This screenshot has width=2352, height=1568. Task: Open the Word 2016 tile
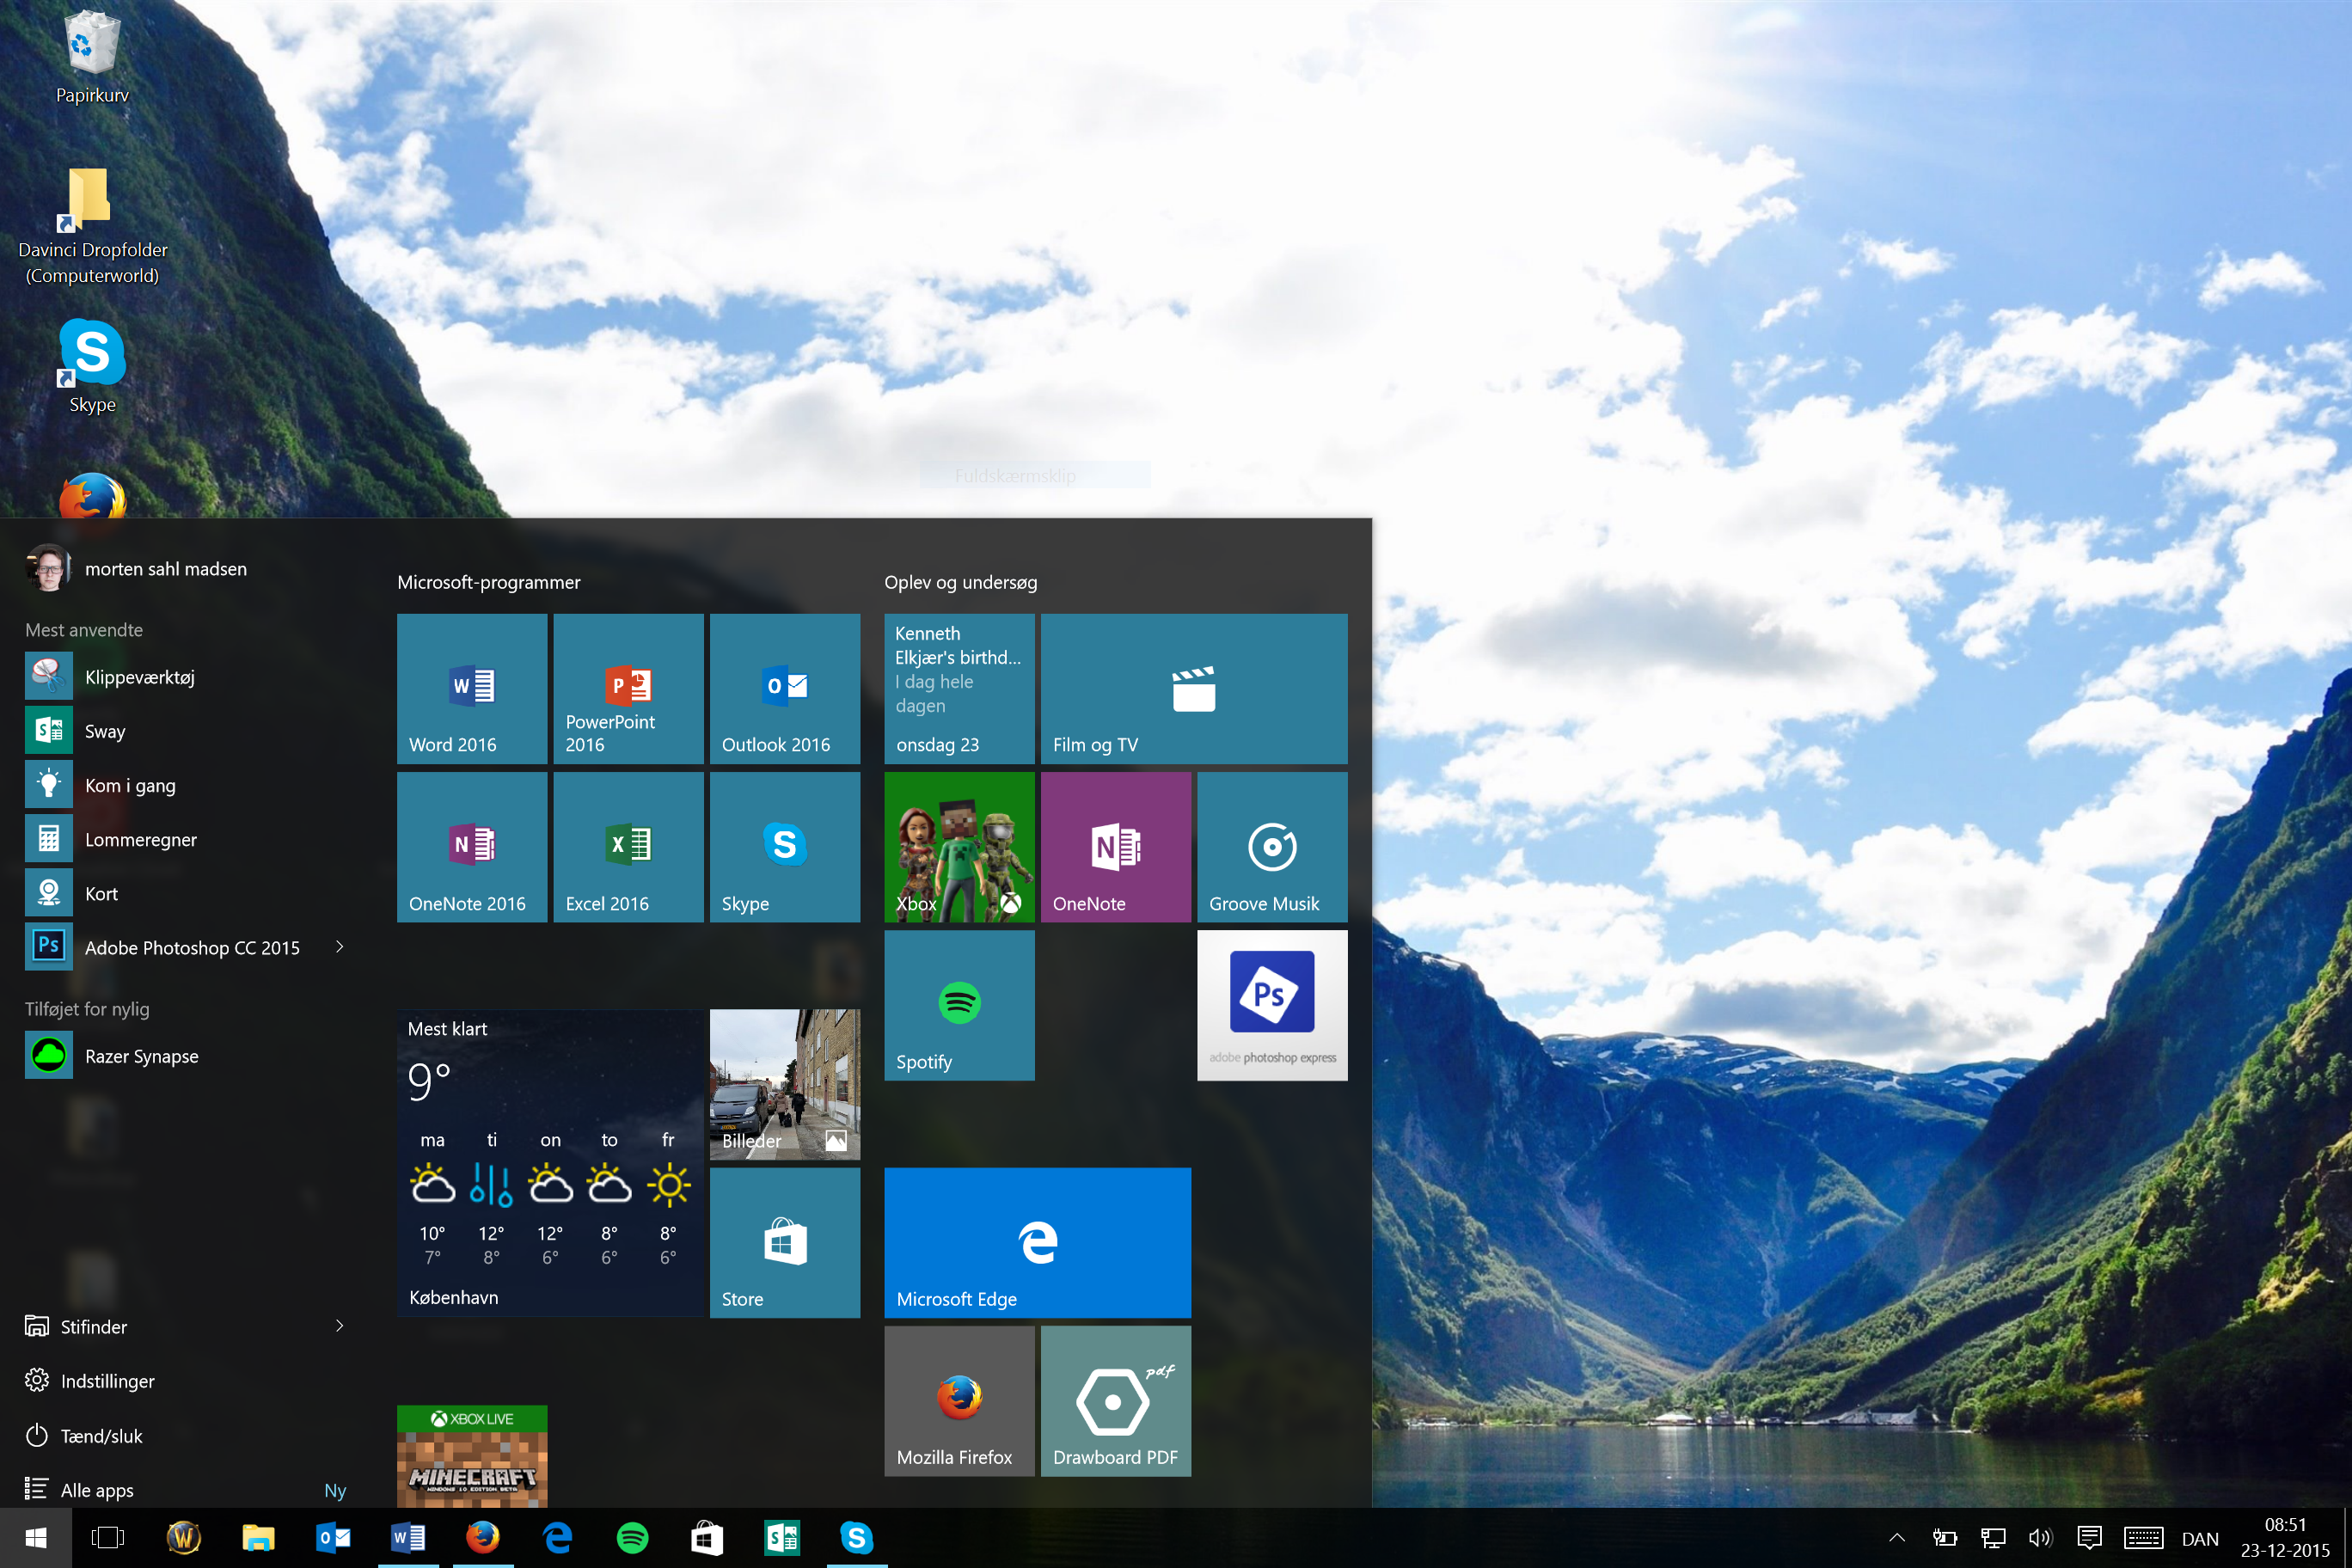471,688
